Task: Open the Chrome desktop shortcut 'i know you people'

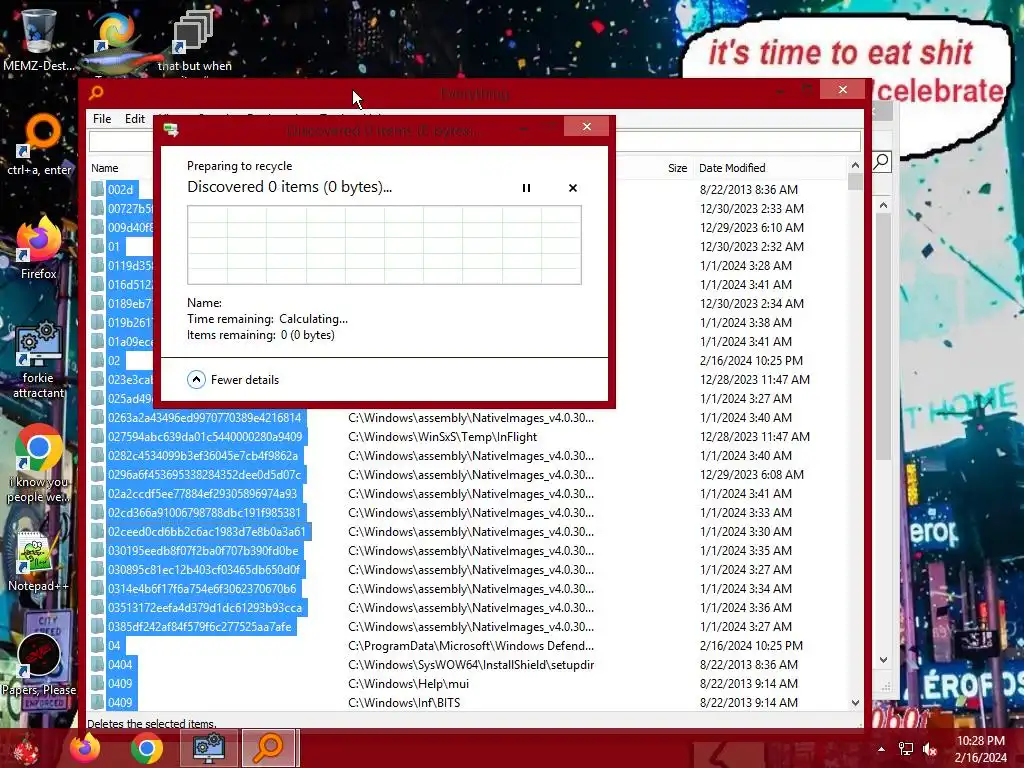Action: click(x=39, y=464)
